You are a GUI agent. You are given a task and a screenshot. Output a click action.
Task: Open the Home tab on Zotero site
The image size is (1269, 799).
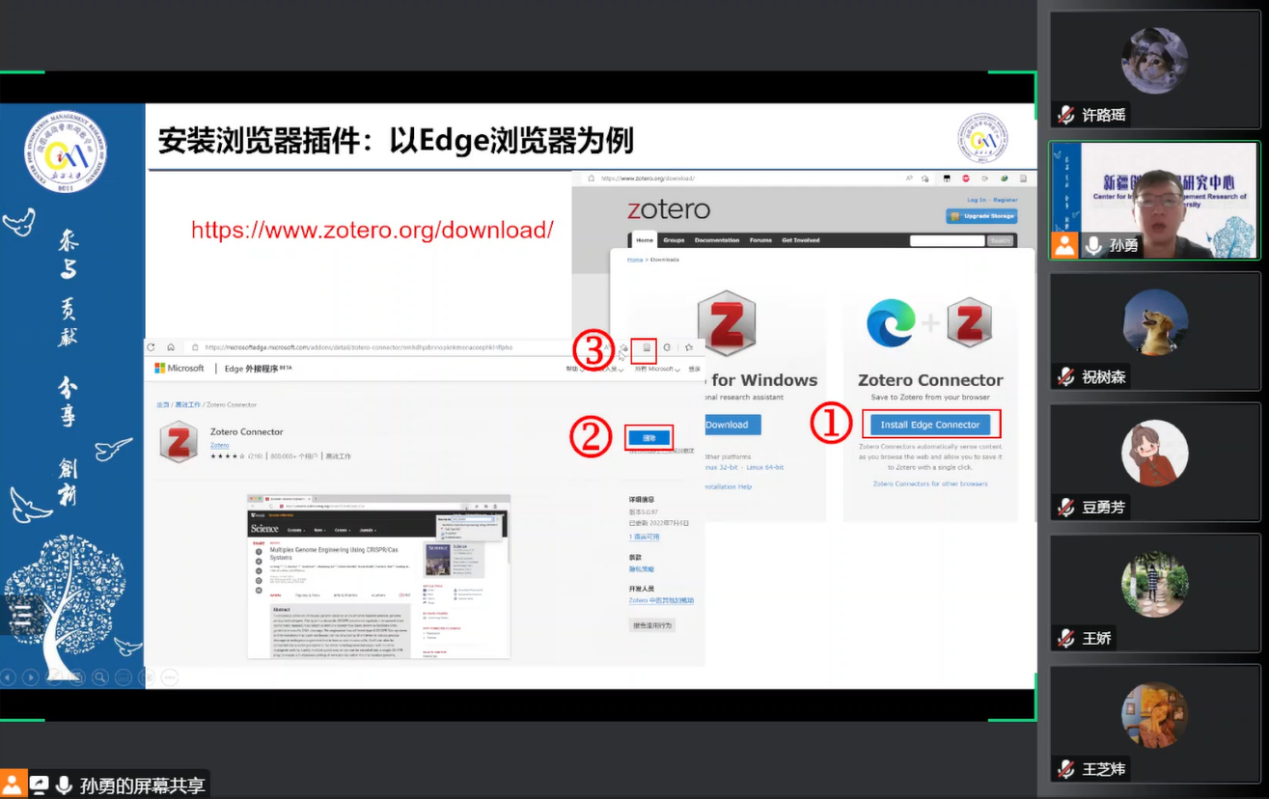pos(645,240)
